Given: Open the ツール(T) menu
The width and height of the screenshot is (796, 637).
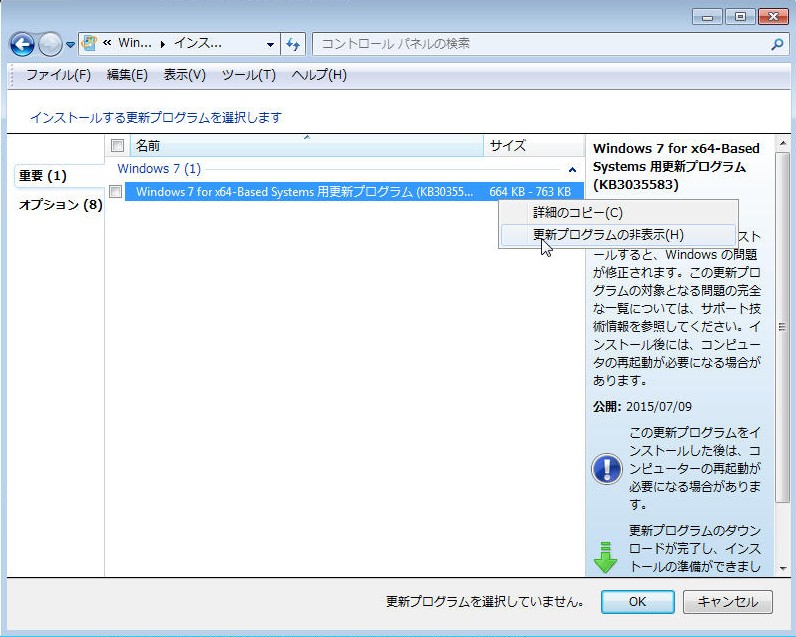Looking at the screenshot, I should point(249,75).
